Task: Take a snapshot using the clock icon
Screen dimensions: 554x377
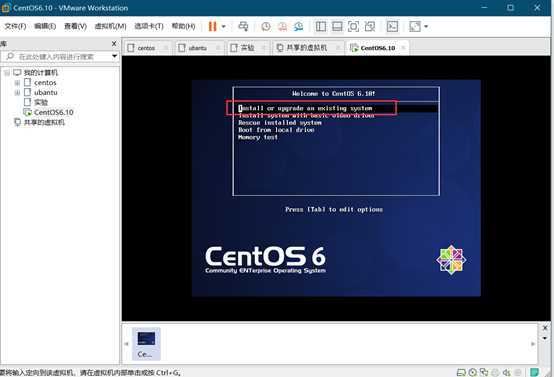Action: (266, 26)
